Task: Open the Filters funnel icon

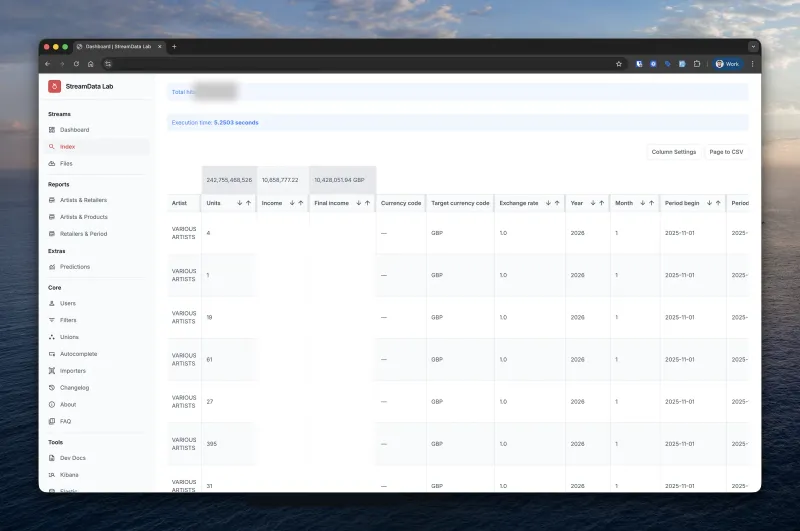Action: click(x=52, y=320)
